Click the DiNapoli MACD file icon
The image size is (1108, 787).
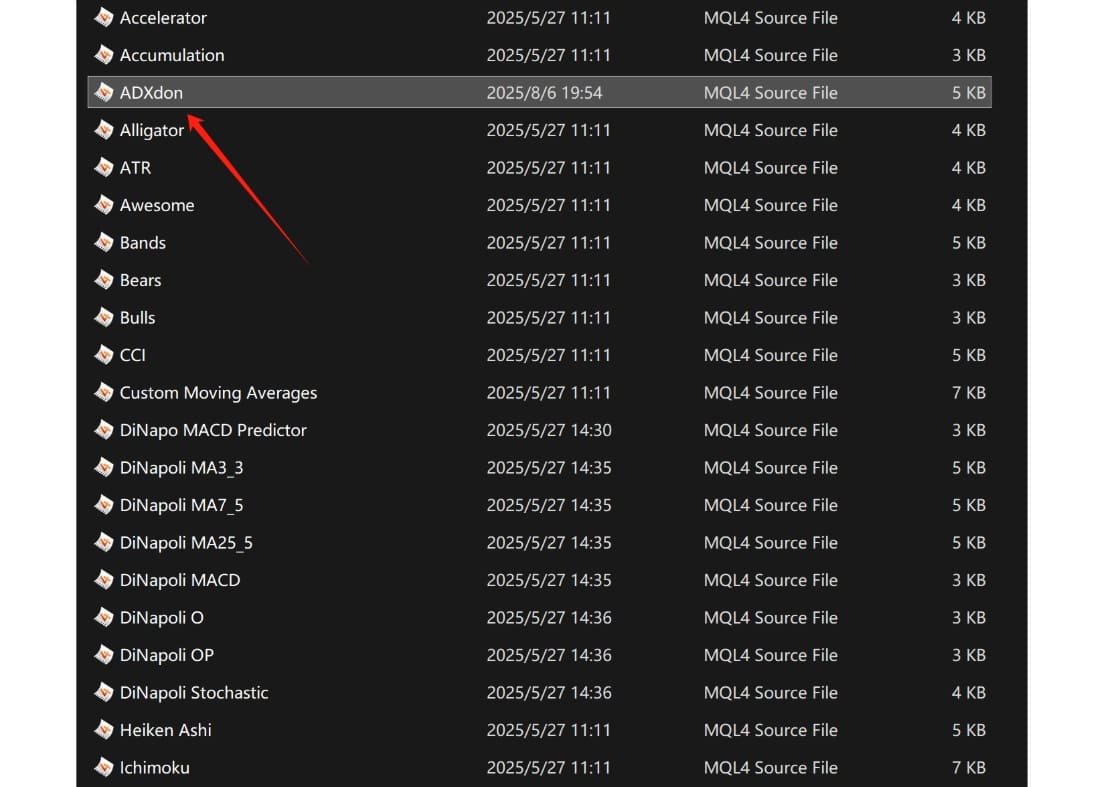pyautogui.click(x=104, y=579)
